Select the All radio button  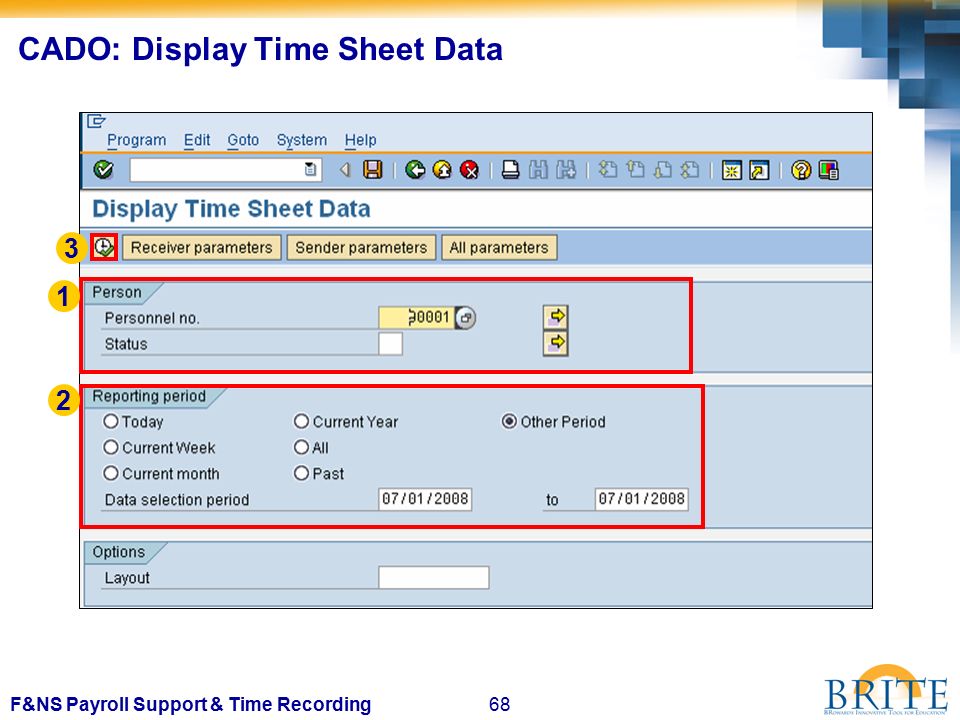[x=301, y=448]
